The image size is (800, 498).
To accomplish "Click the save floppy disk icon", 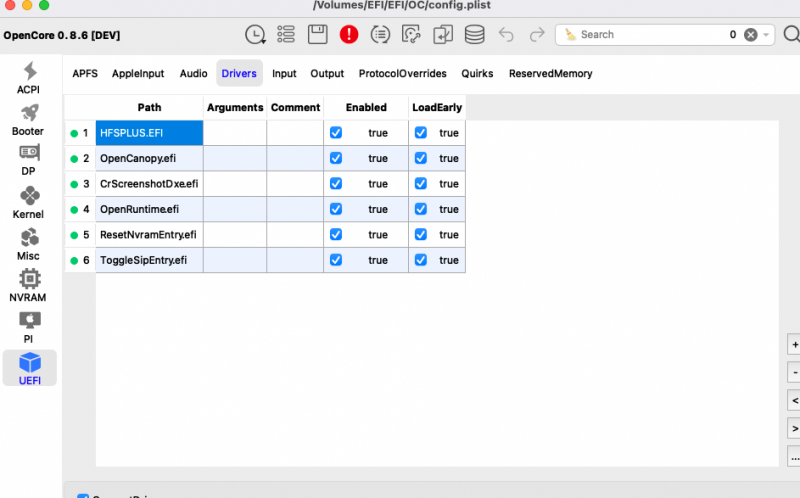I will pyautogui.click(x=317, y=34).
